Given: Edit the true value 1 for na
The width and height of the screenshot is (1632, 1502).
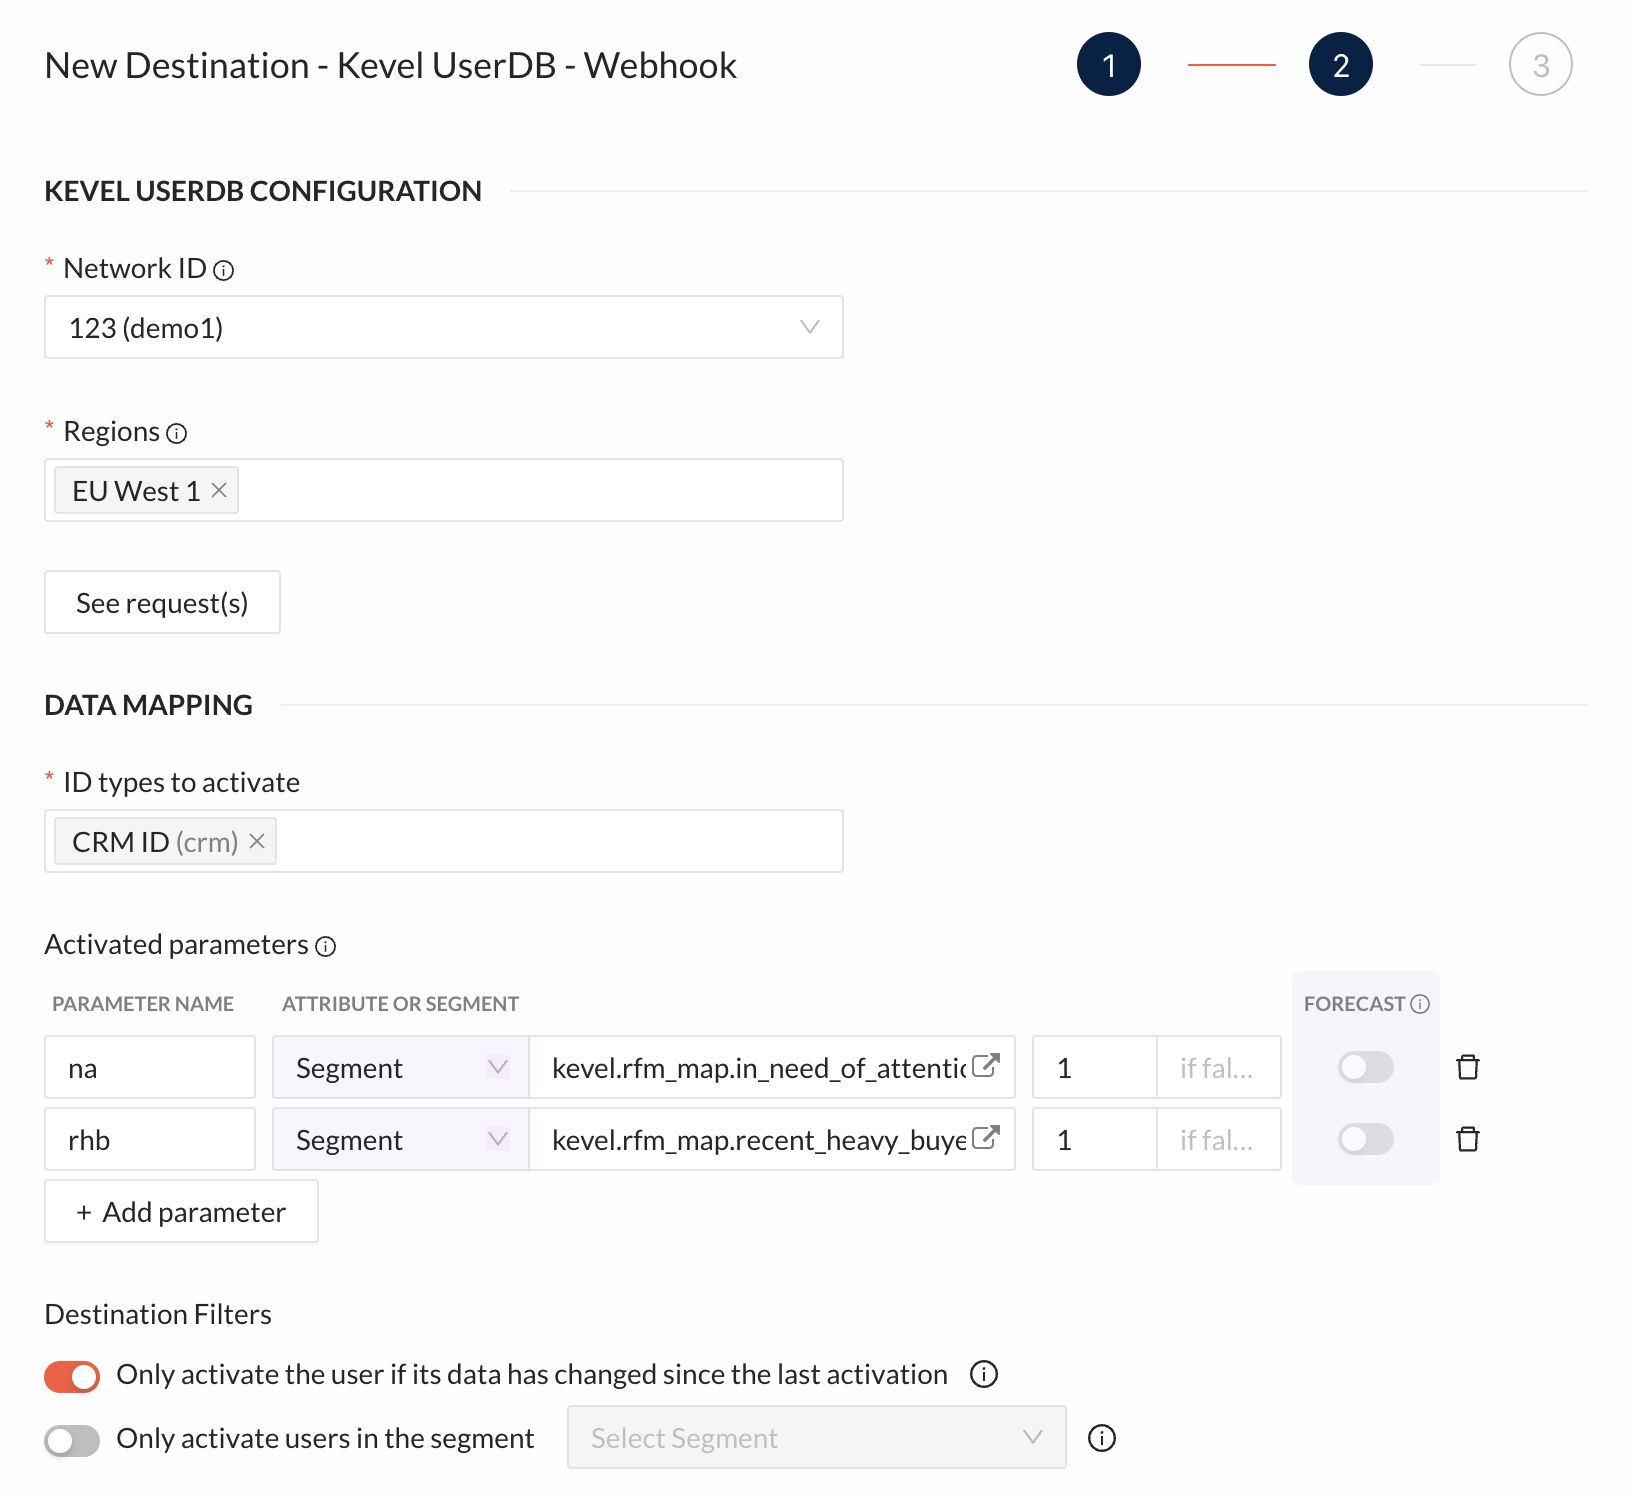Looking at the screenshot, I should tap(1095, 1068).
